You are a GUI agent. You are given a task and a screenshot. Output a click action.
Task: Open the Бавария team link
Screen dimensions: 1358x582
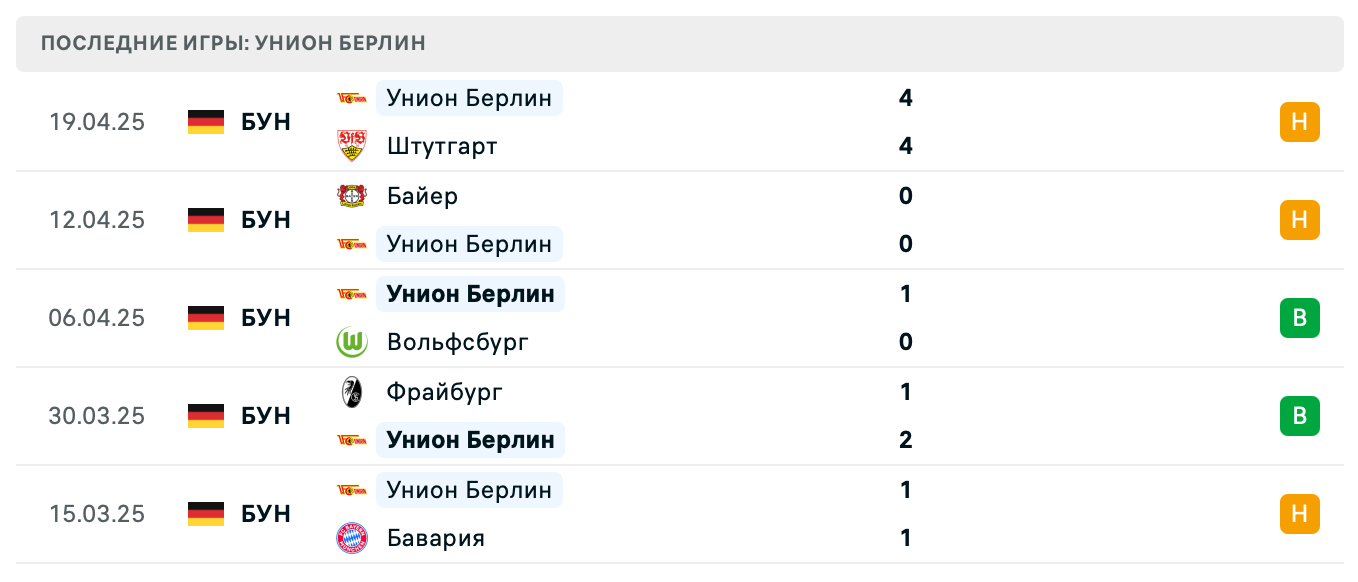434,537
